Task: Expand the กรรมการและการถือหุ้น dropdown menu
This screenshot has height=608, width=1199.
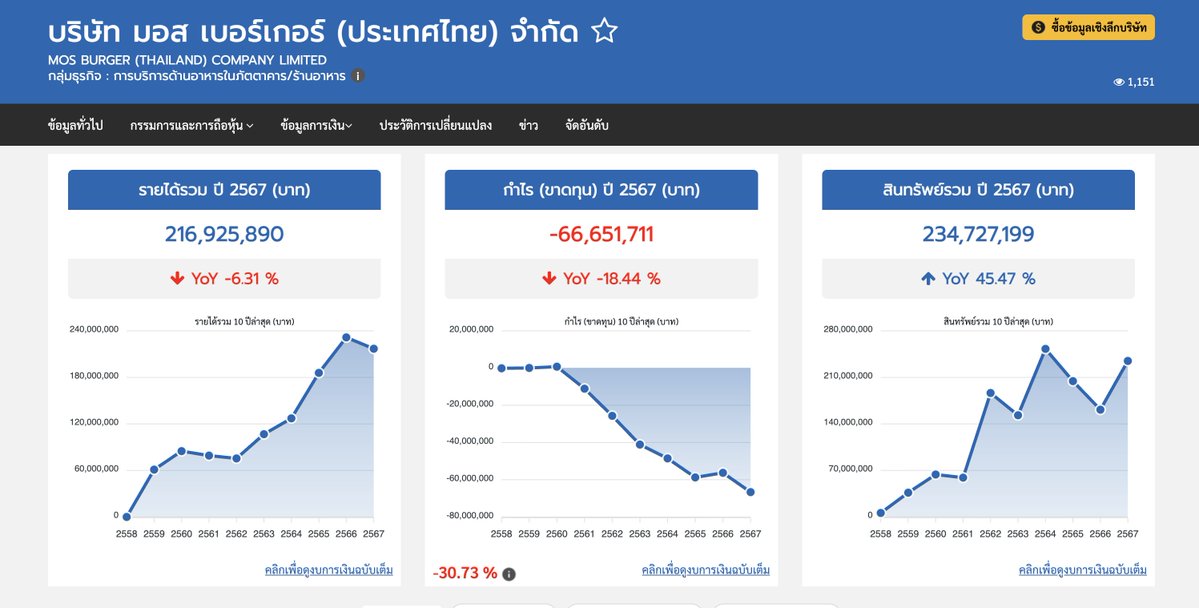Action: [192, 125]
